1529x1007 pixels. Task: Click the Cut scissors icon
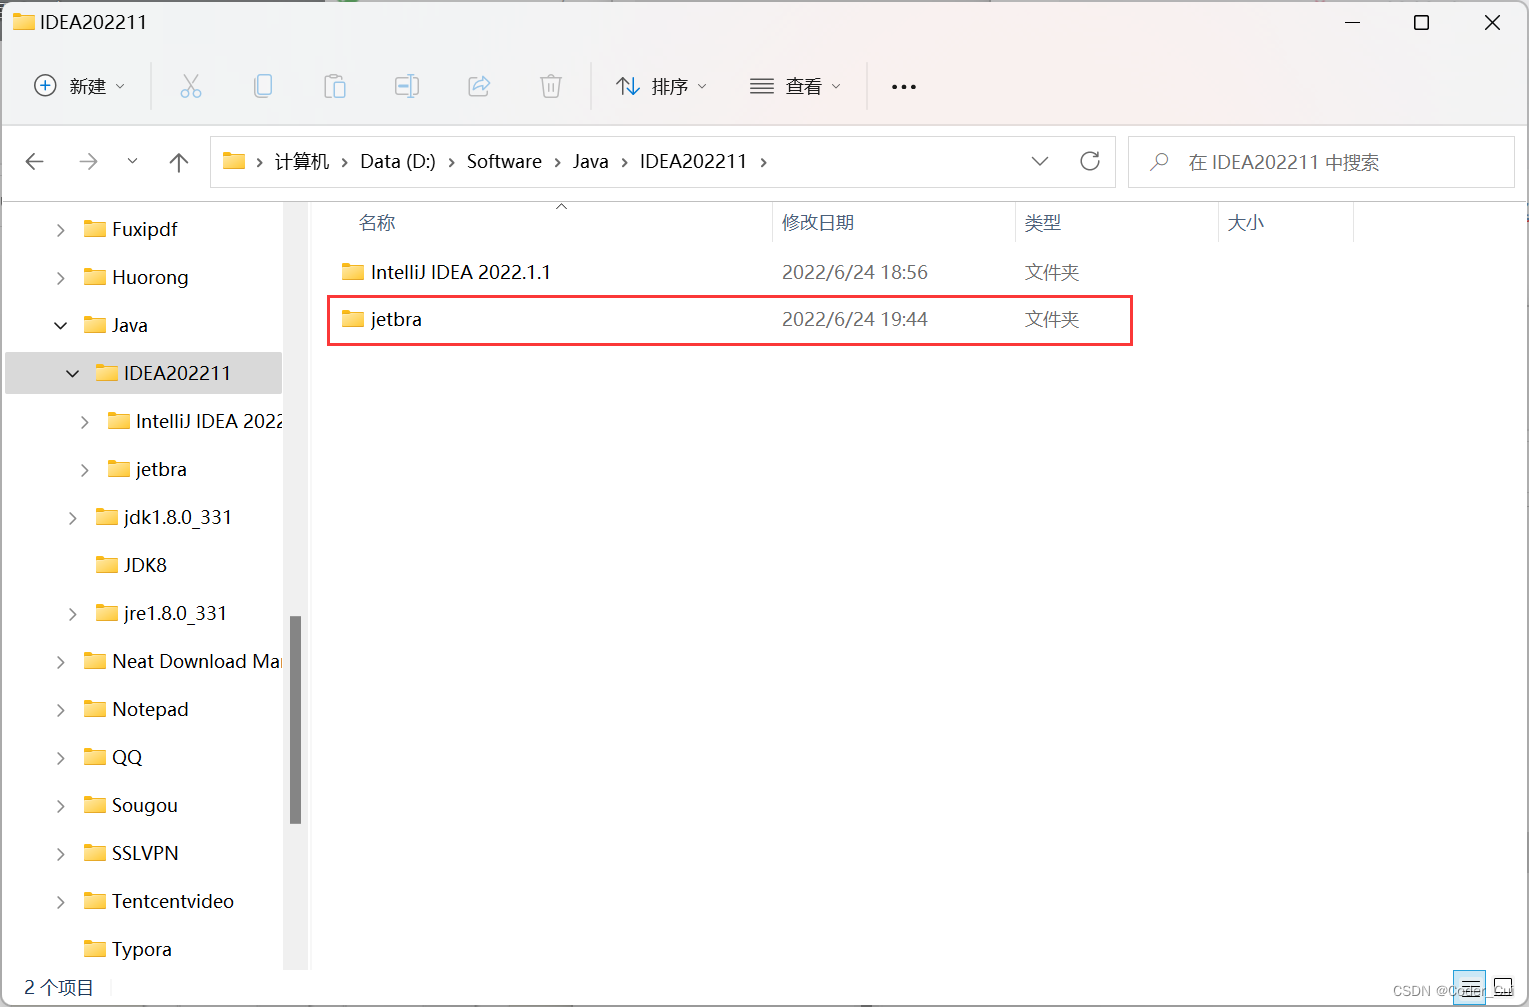[x=191, y=86]
